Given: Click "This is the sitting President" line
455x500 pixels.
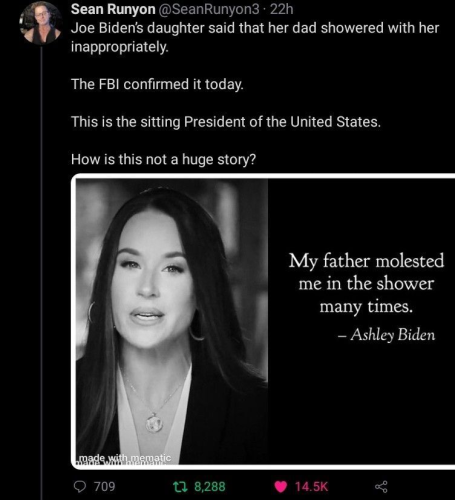Looking at the screenshot, I should tap(226, 122).
